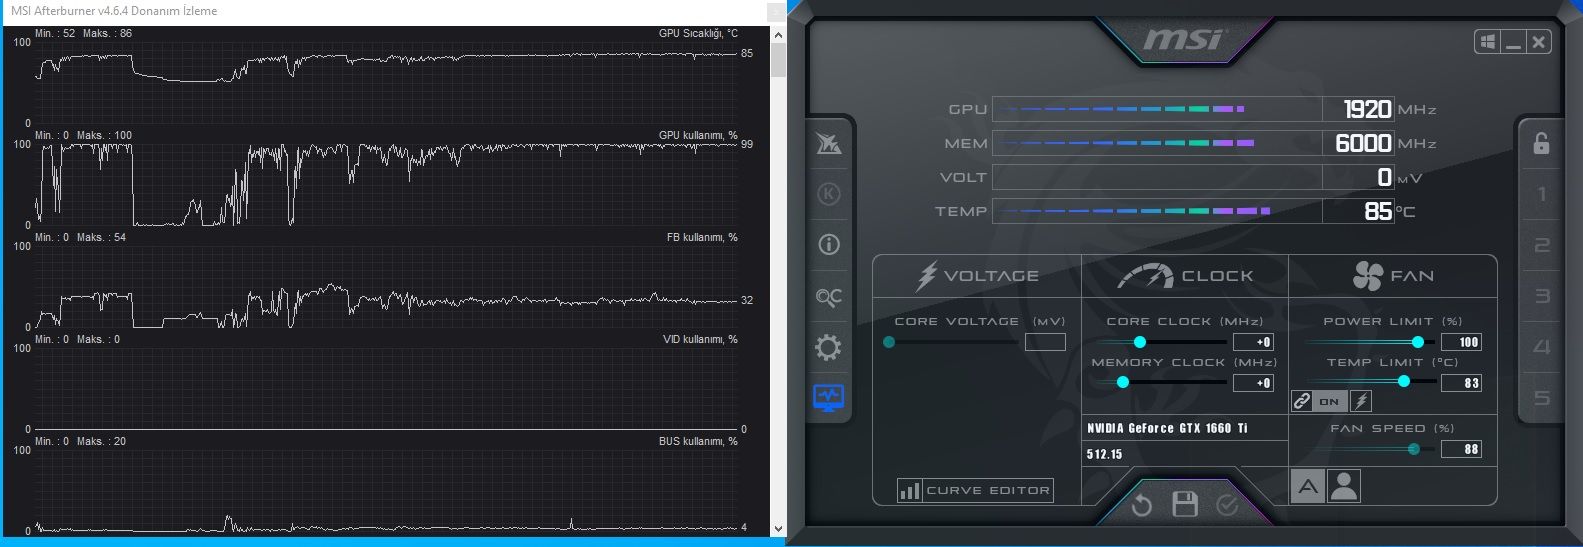
Task: Click the K-Boost circled K icon
Action: [829, 194]
